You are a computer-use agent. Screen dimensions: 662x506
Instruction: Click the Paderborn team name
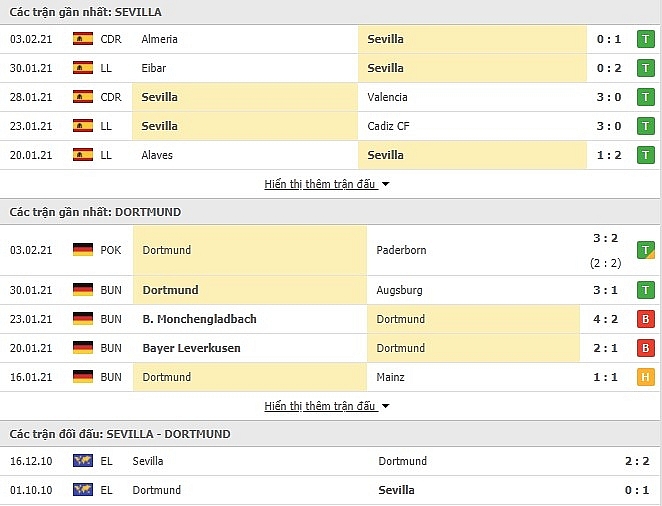pos(402,250)
